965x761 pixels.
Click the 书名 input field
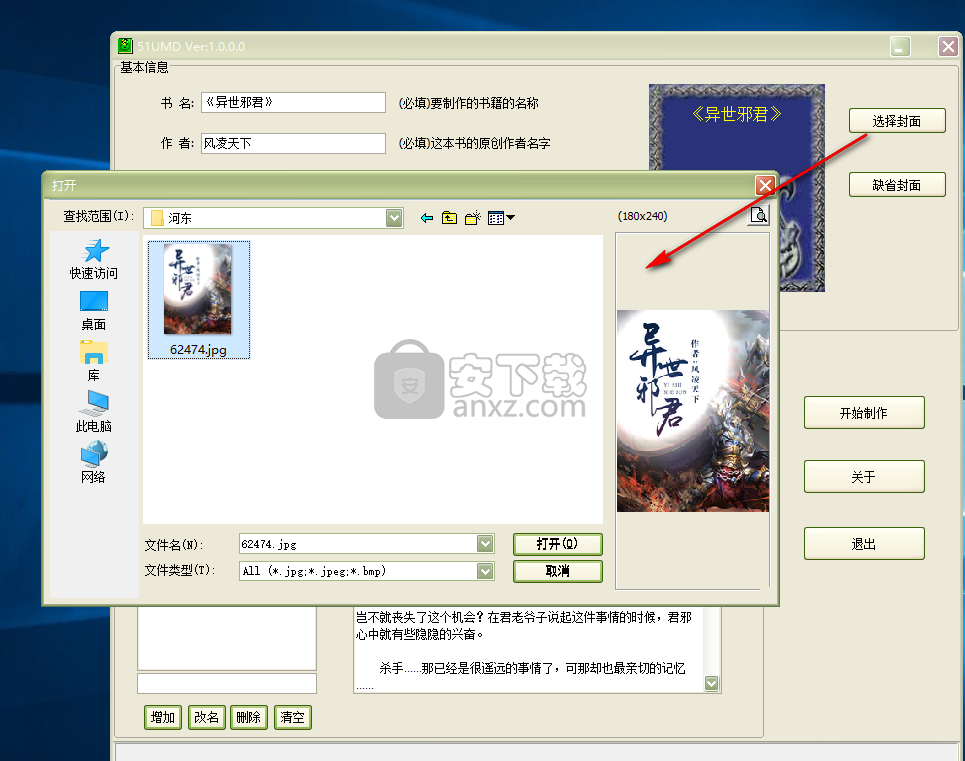point(293,103)
